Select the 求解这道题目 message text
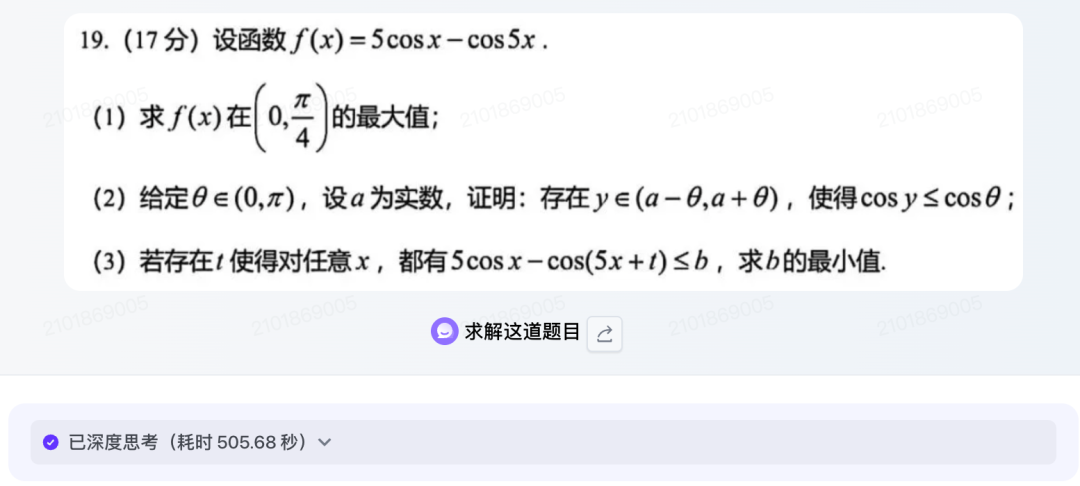The image size is (1080, 486). [521, 332]
